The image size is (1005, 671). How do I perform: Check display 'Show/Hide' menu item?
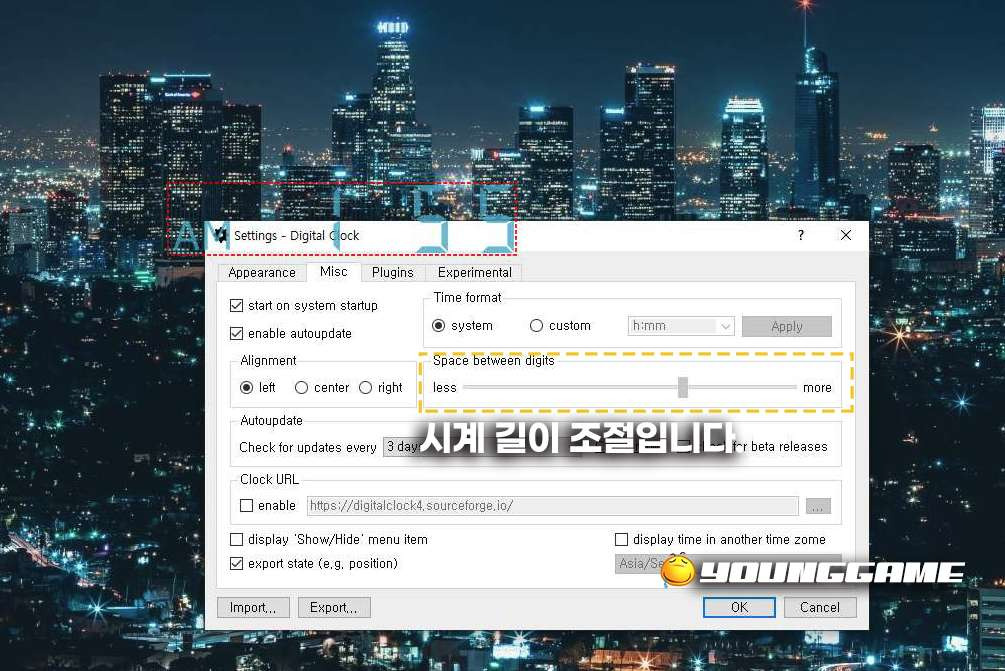pyautogui.click(x=236, y=539)
